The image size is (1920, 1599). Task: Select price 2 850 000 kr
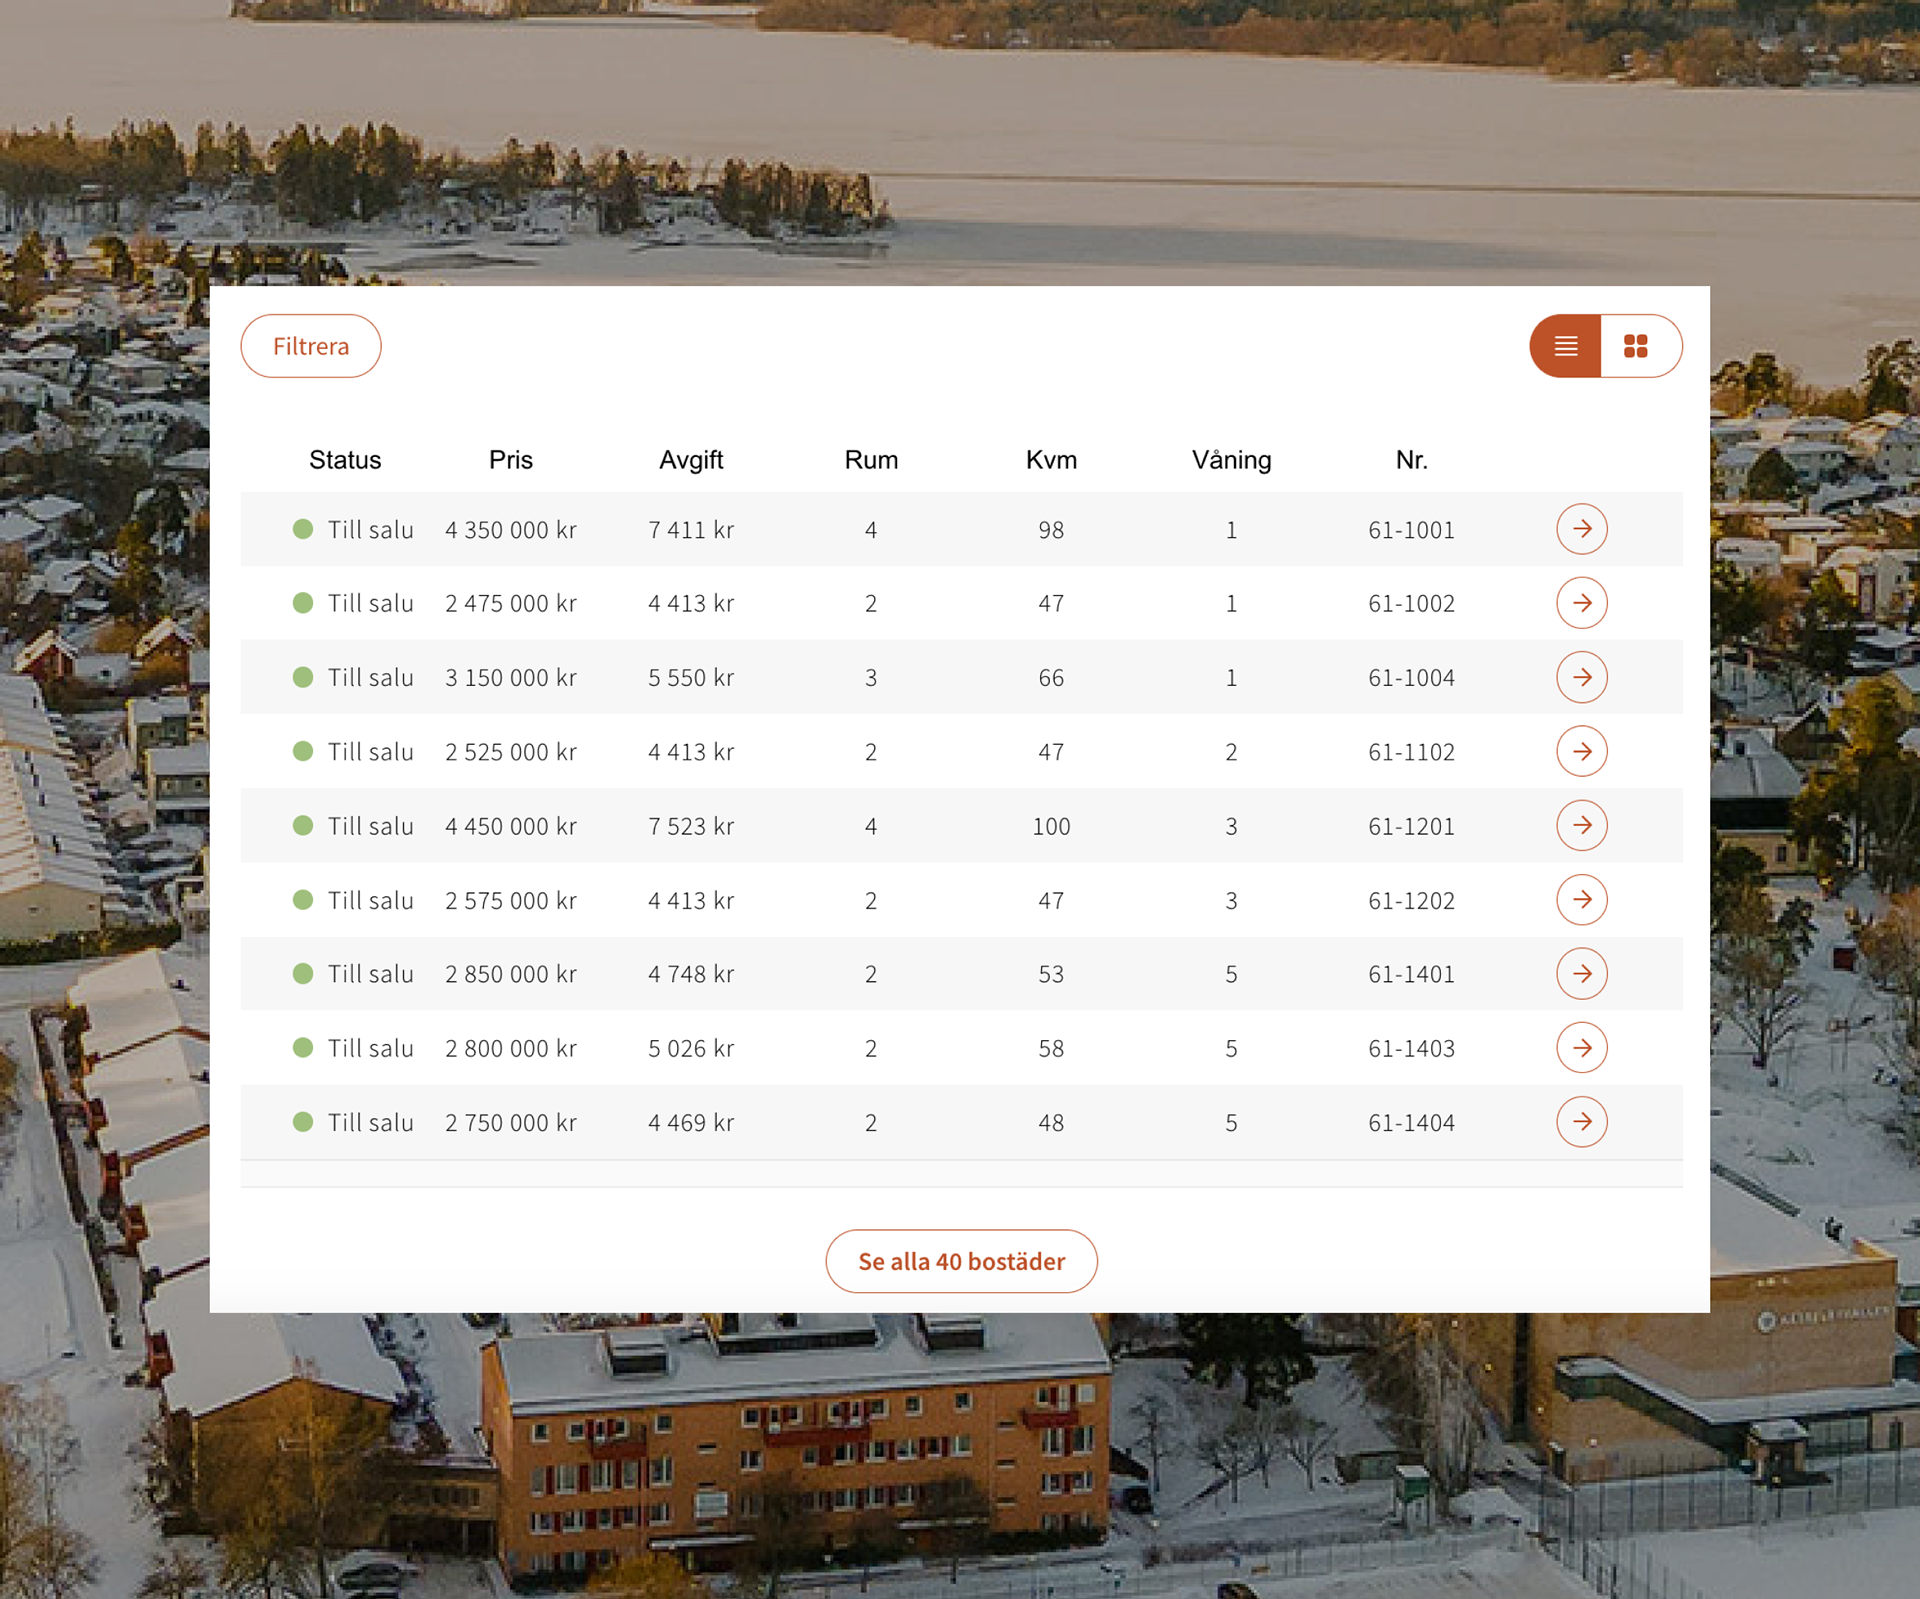[511, 974]
